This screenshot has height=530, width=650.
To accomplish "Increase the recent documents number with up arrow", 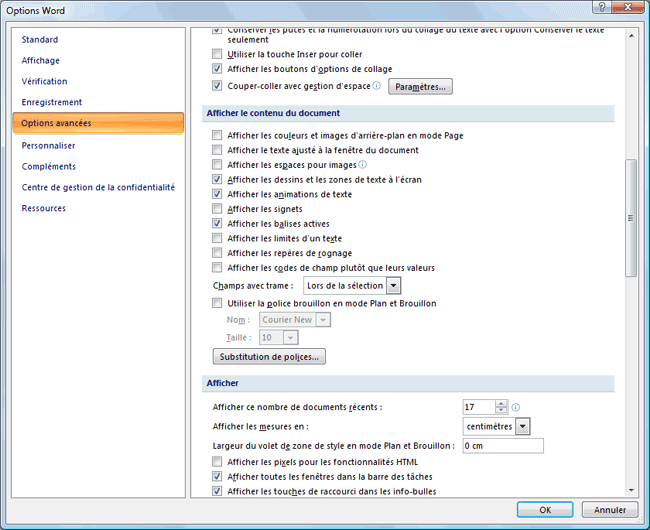I will click(x=500, y=403).
